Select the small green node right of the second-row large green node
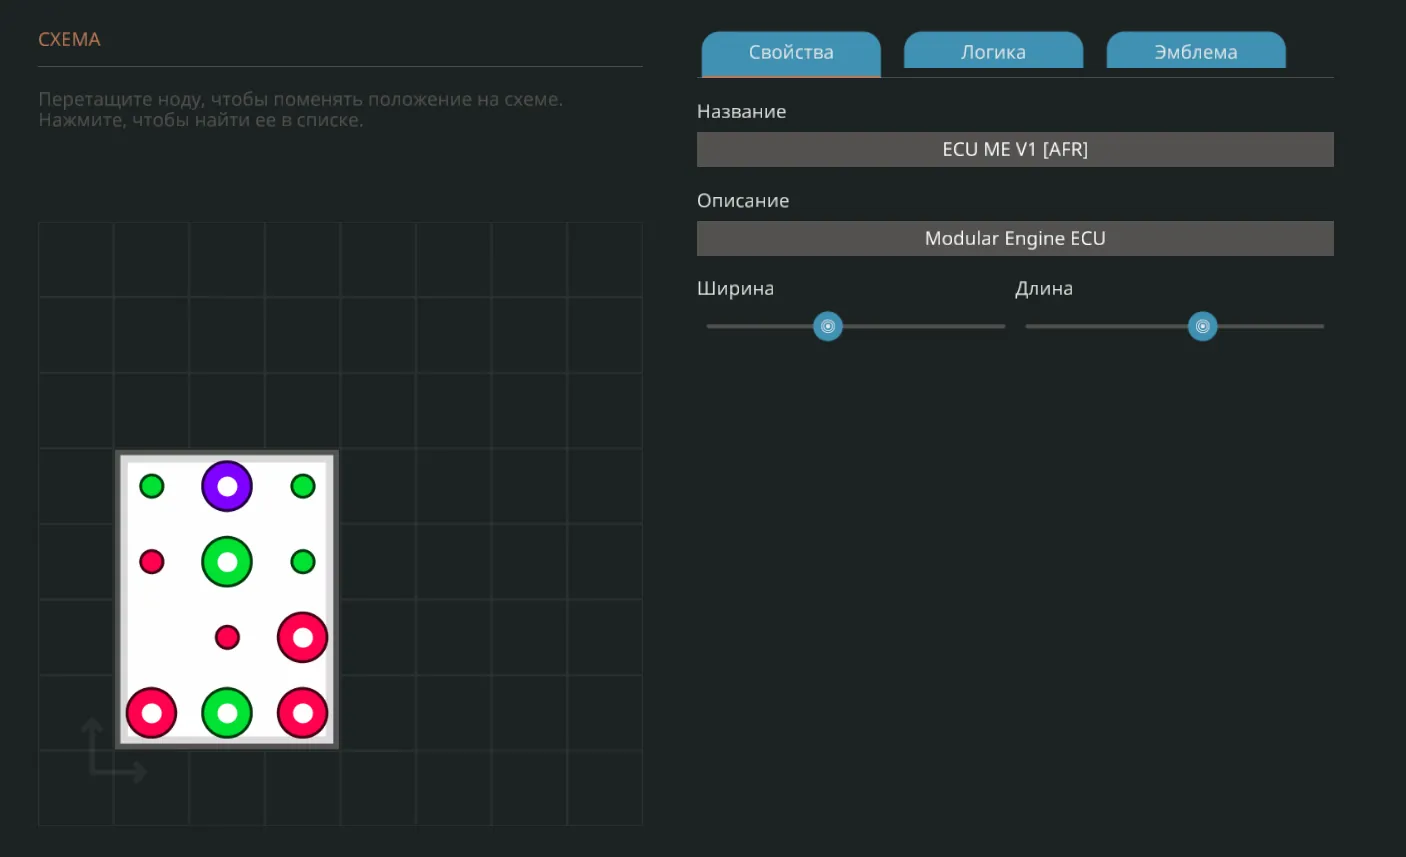The height and width of the screenshot is (857, 1406). [303, 562]
